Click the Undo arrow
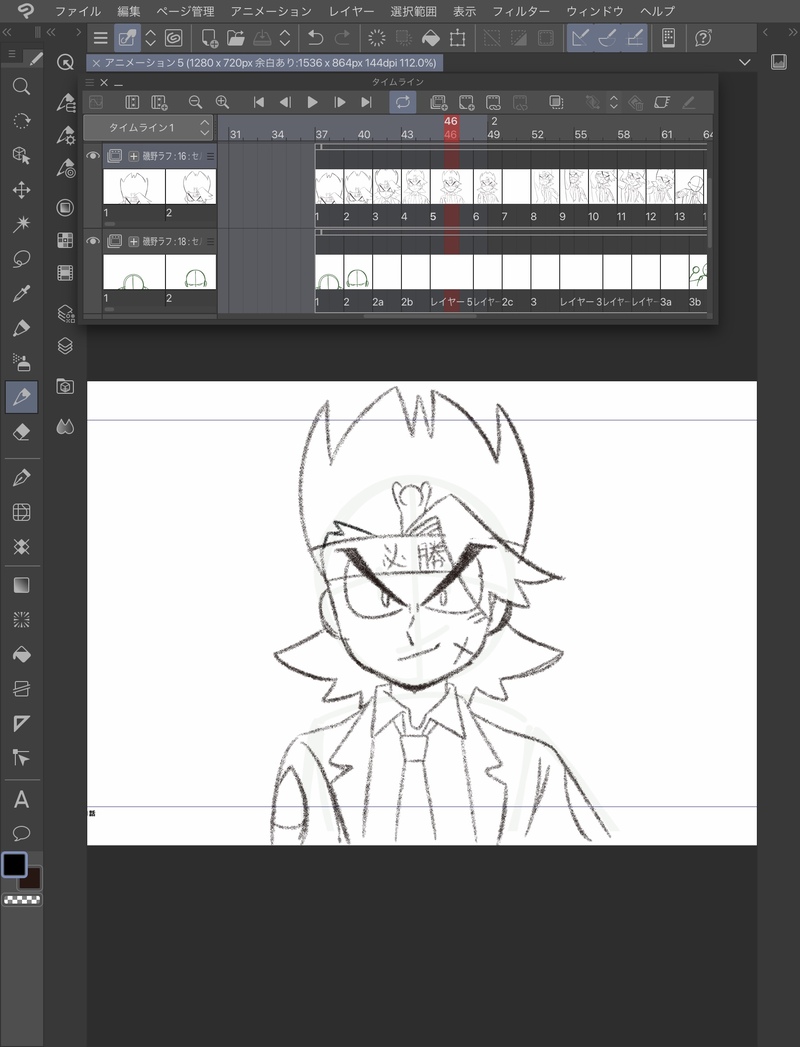The height and width of the screenshot is (1047, 800). click(x=315, y=38)
